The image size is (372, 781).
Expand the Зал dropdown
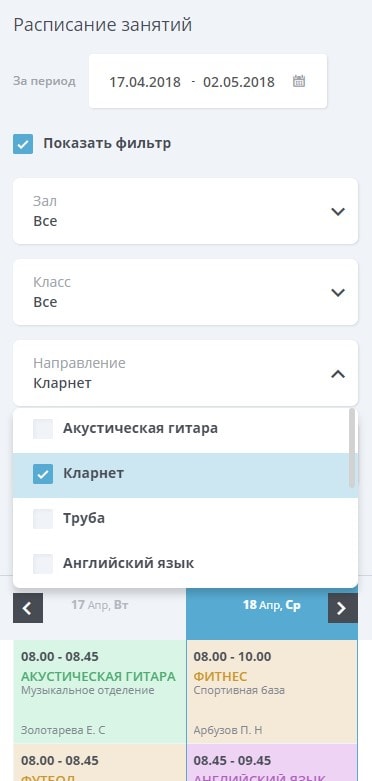click(185, 211)
